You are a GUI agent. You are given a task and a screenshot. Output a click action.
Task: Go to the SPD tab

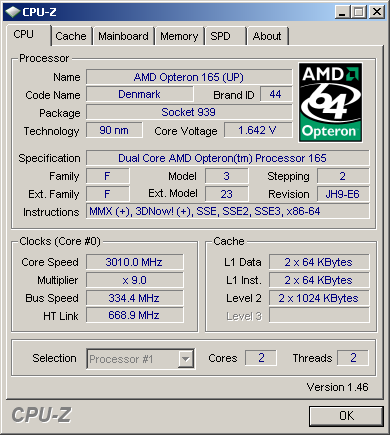[x=225, y=36]
